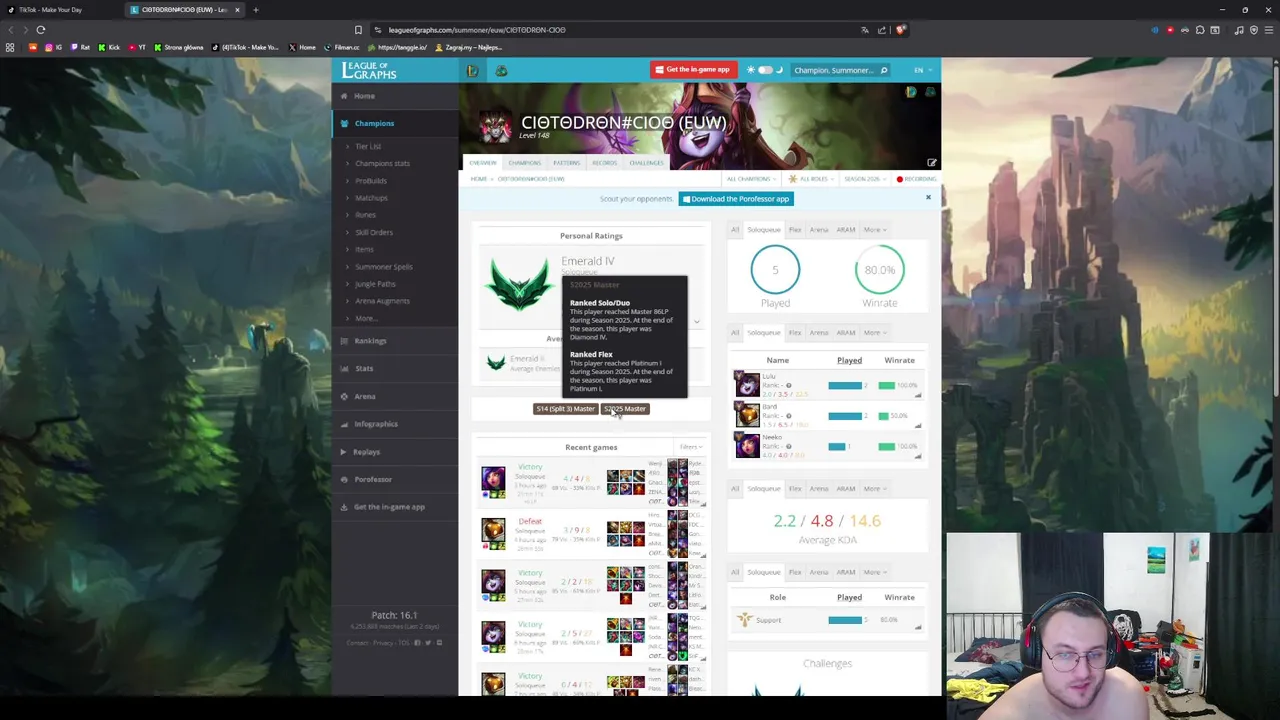Reload the page in the browser
This screenshot has width=1280, height=720.
click(x=41, y=30)
